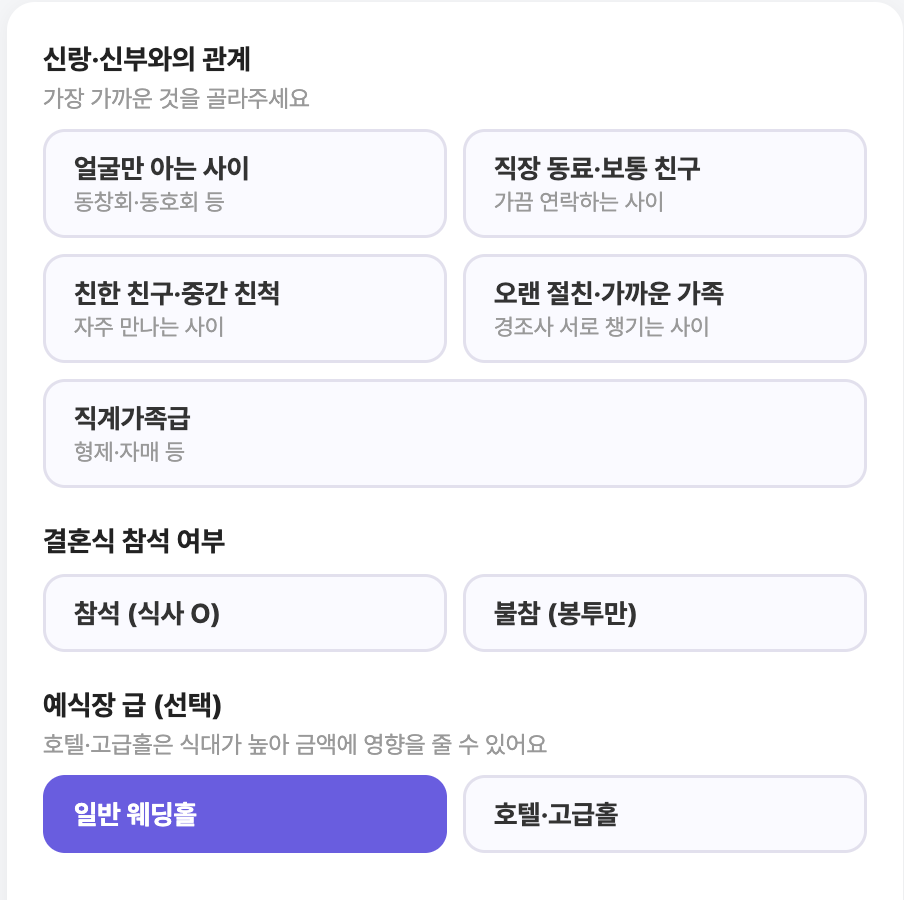Viewport: 904px width, 900px height.
Task: Click the 결혼식 참석 여부 heading
Action: pos(134,541)
